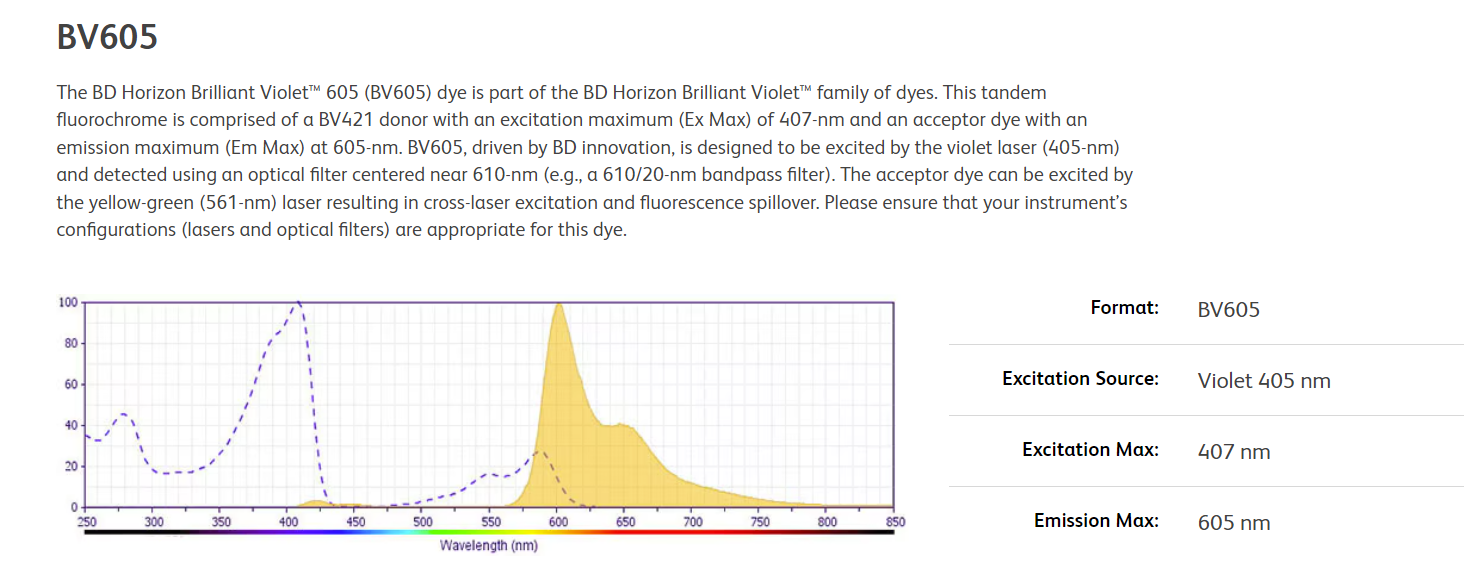Select the 'Excitation Max:' label
This screenshot has width=1464, height=565.
point(1090,450)
